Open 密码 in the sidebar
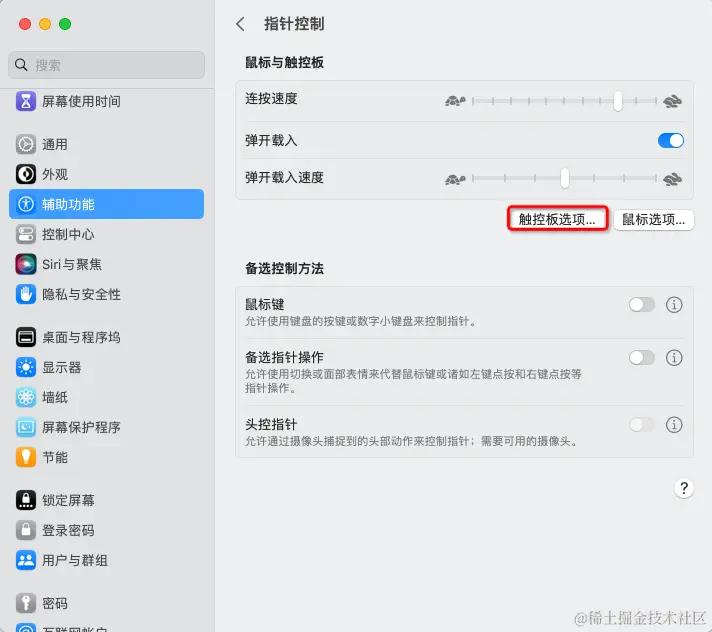Viewport: 712px width, 632px height. pos(106,603)
